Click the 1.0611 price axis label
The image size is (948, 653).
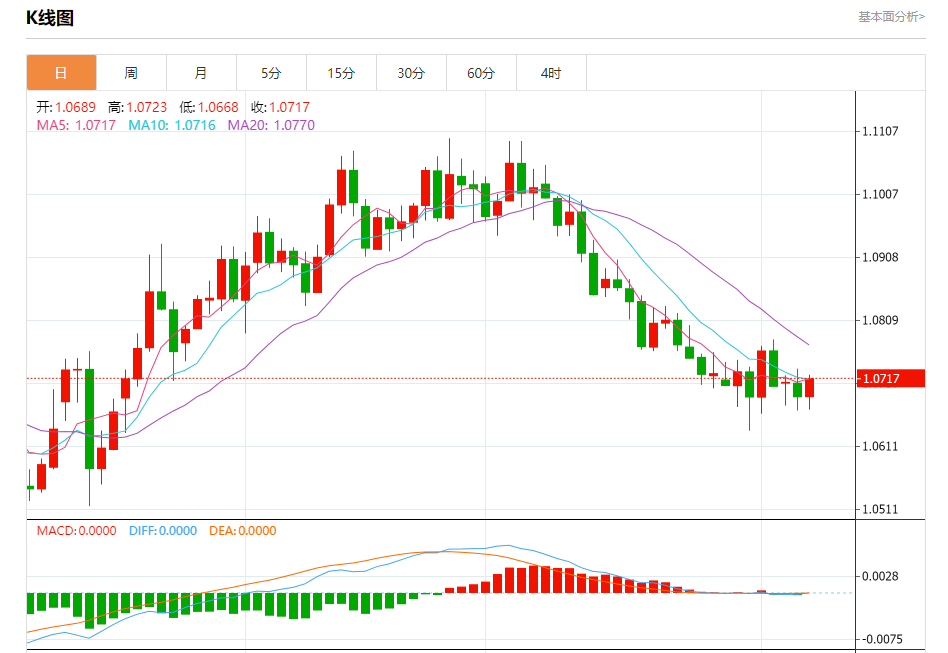[880, 446]
